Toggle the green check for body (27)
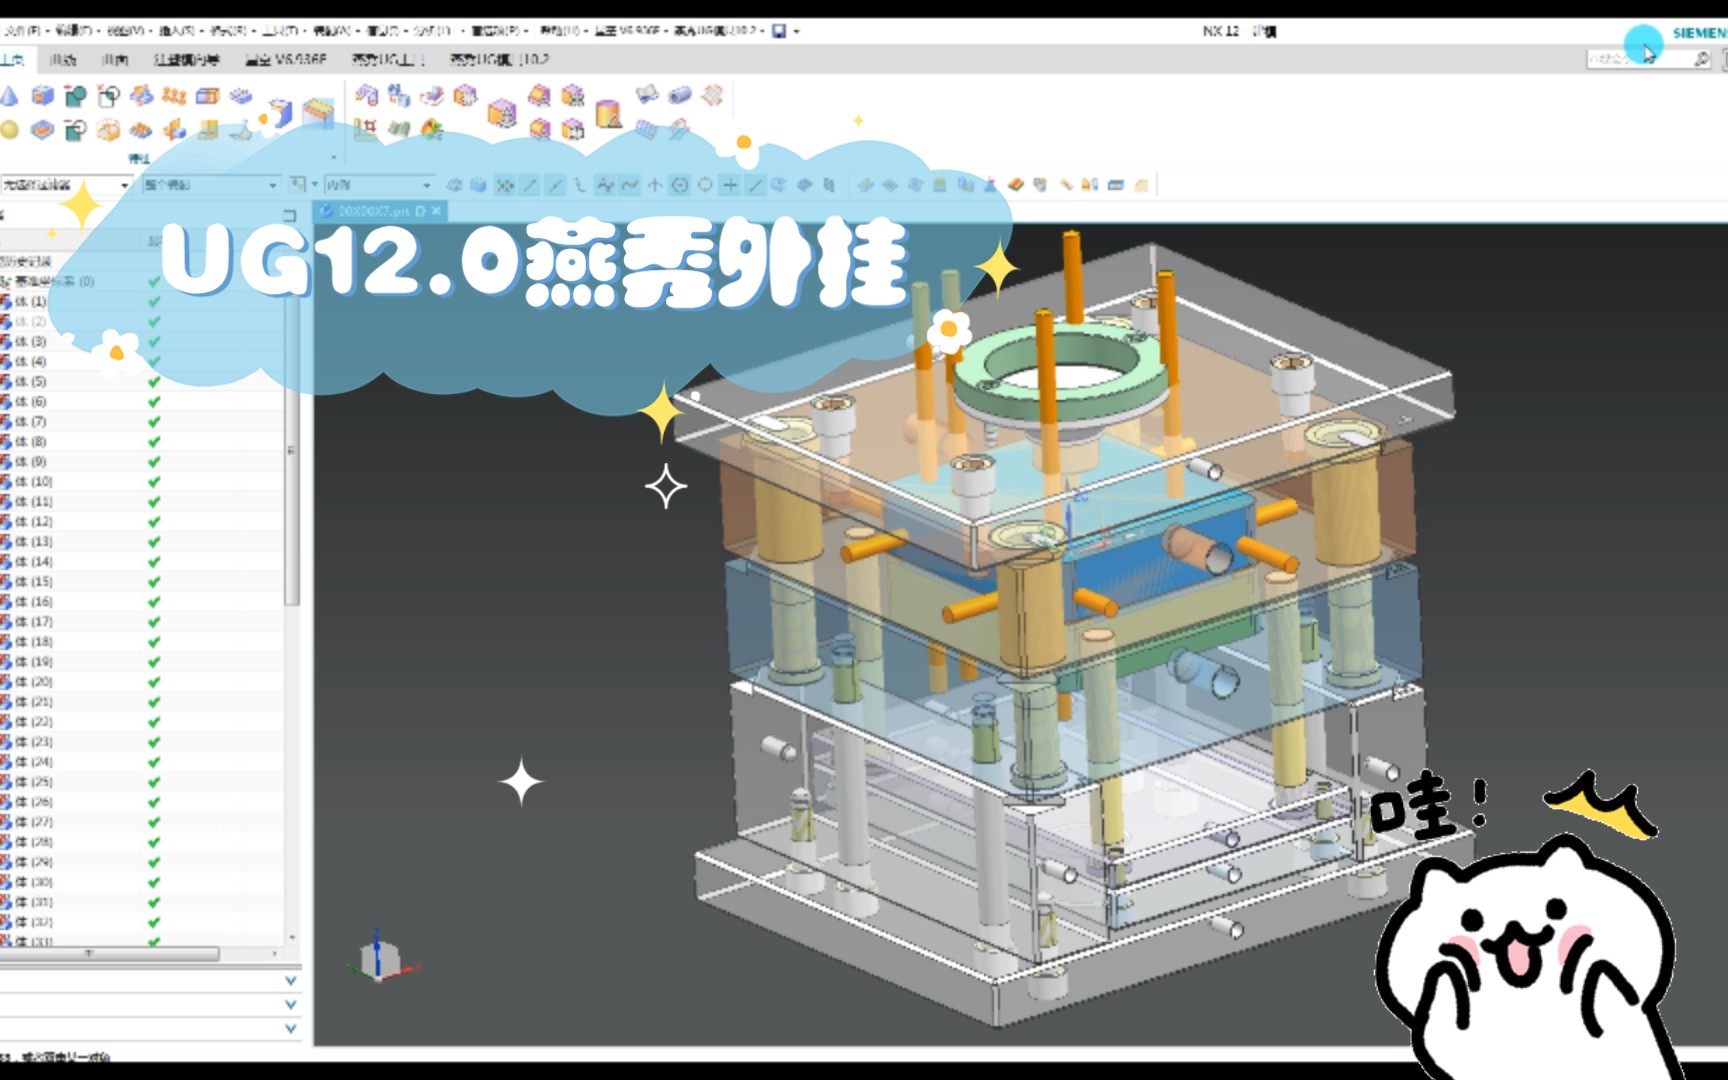 point(154,822)
